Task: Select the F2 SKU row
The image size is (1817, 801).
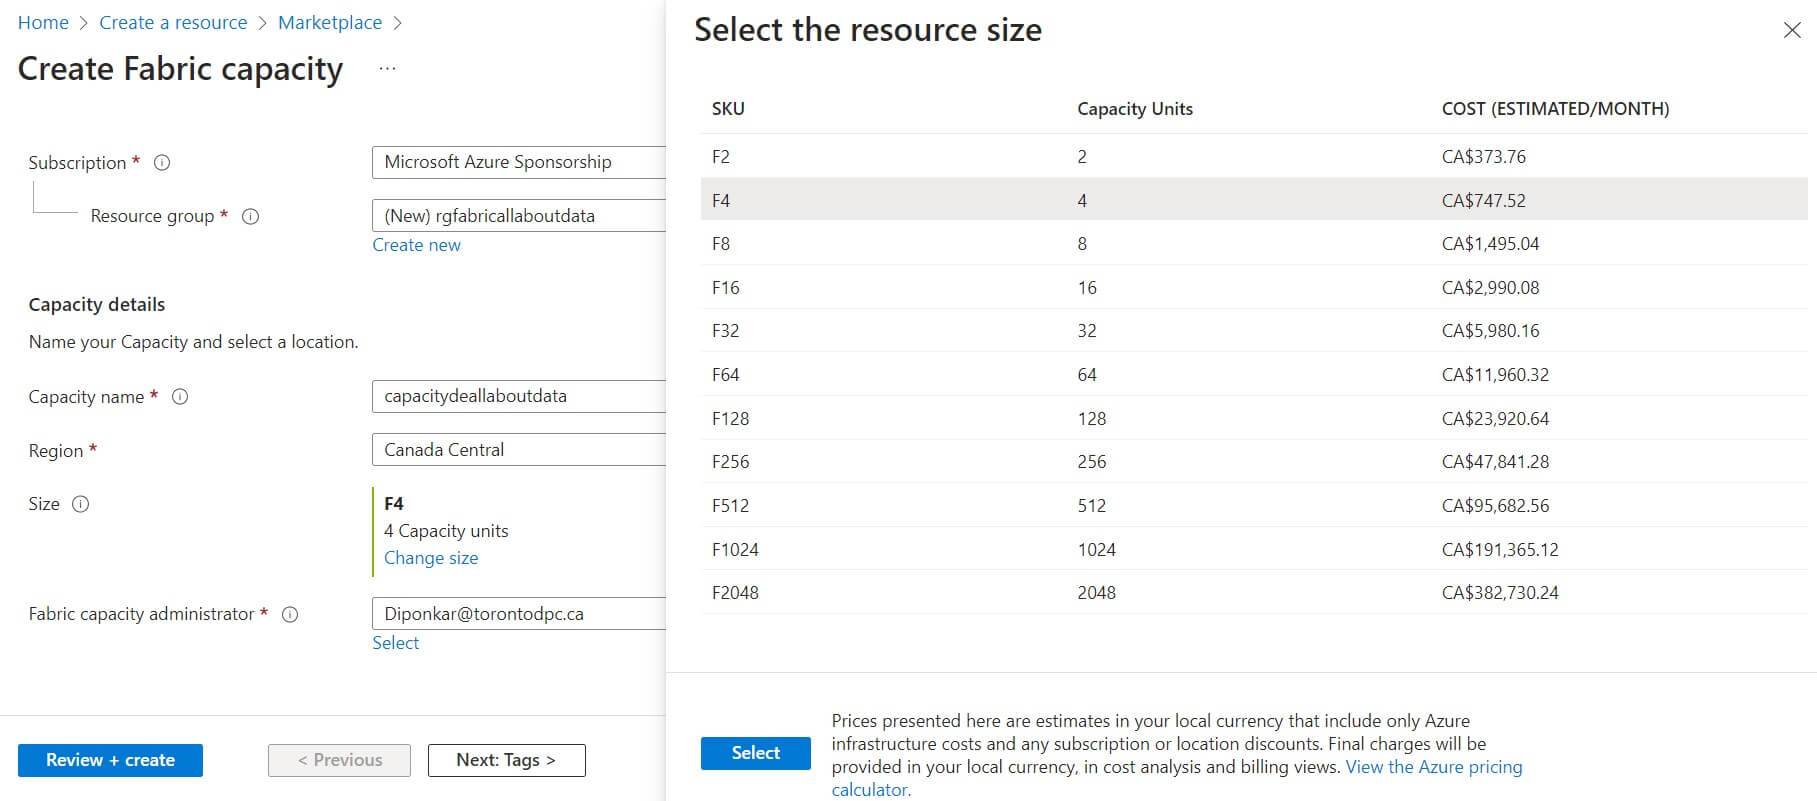Action: click(1254, 157)
